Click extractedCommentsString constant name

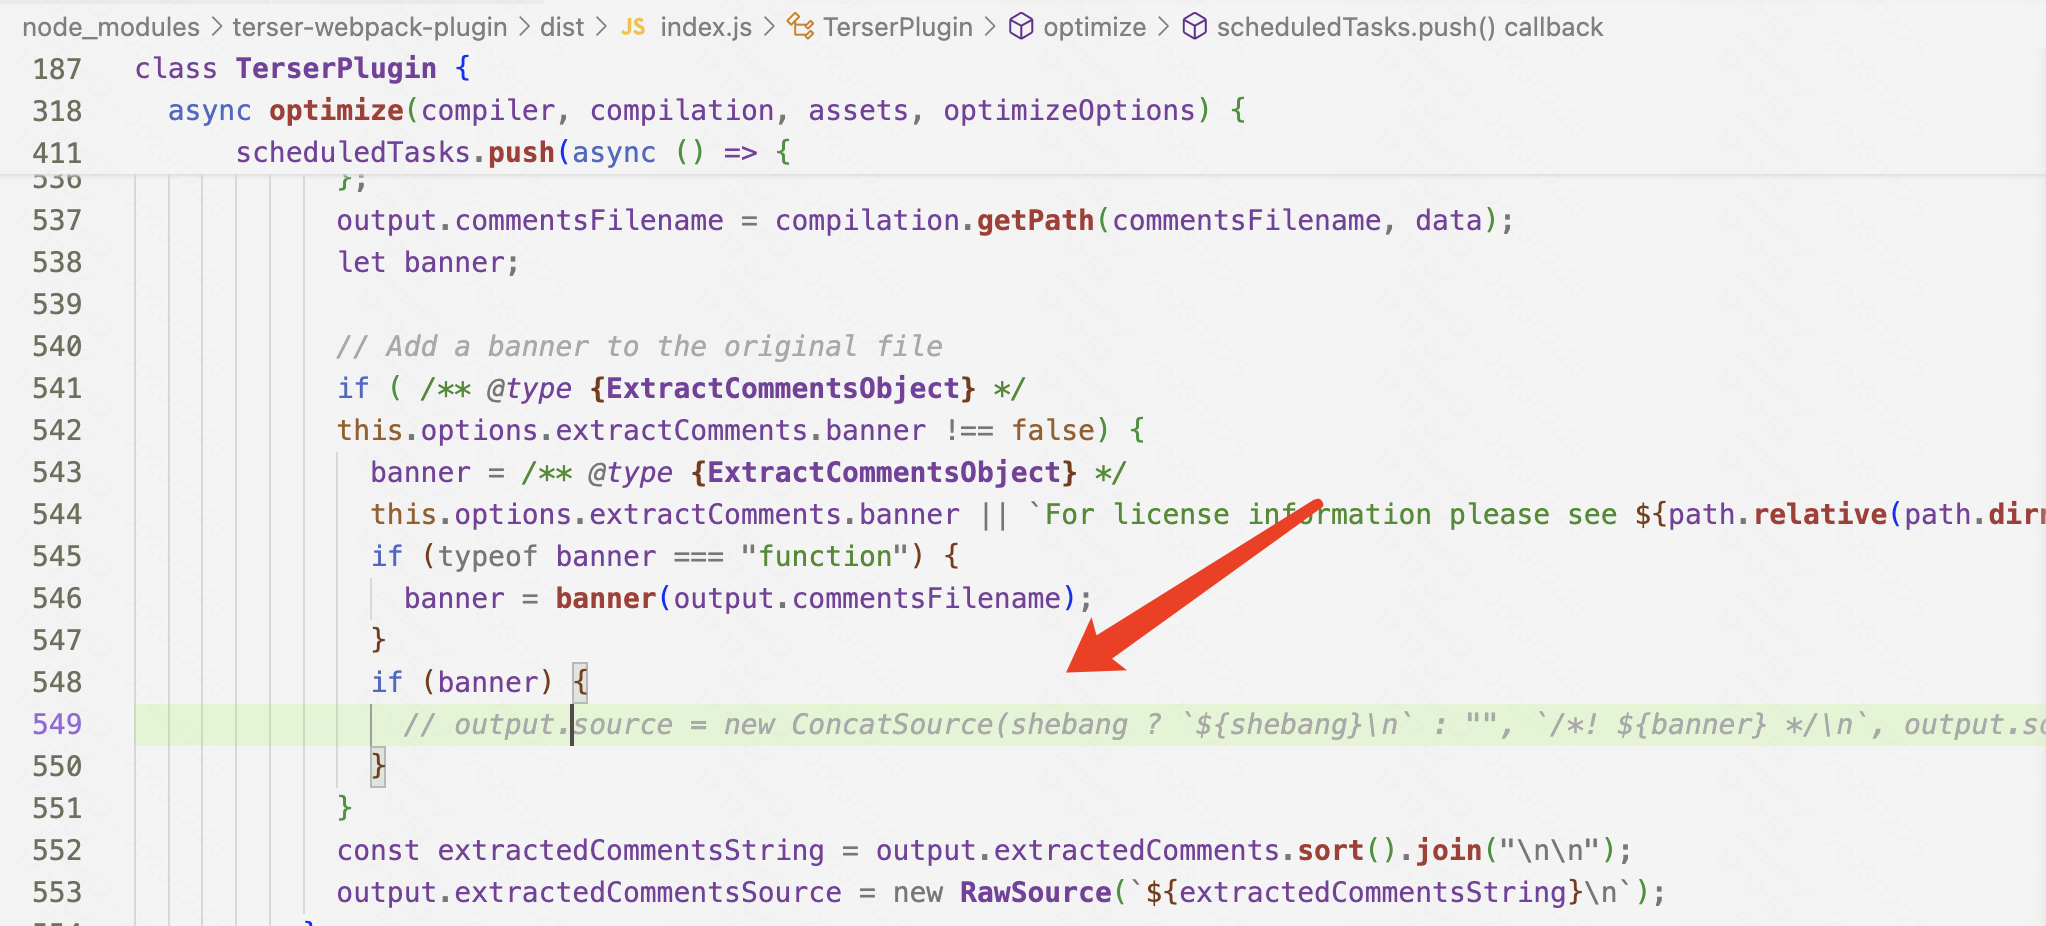631,850
